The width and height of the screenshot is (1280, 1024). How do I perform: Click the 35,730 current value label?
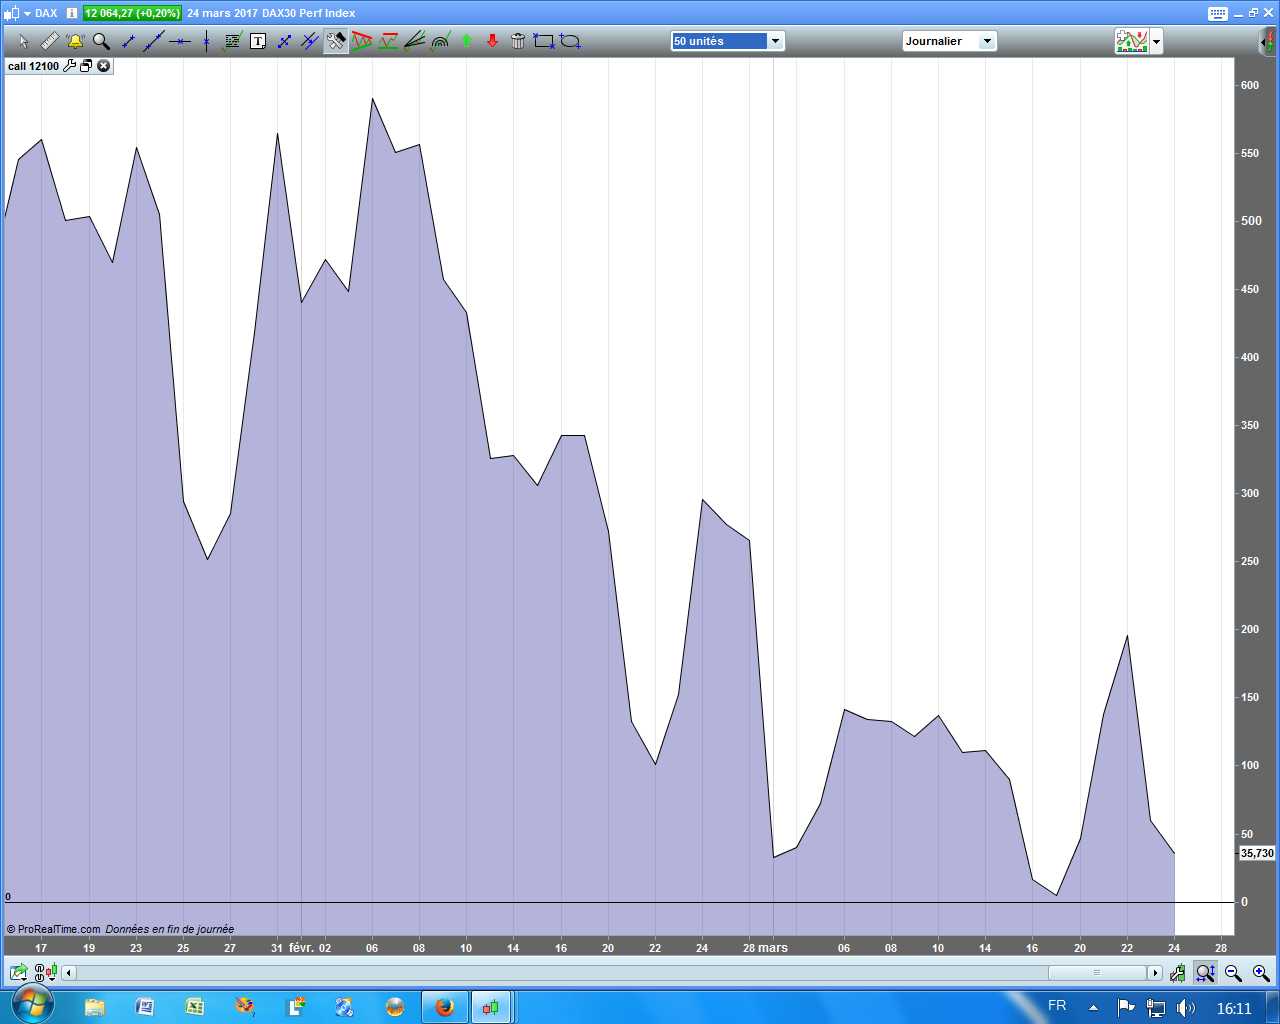pyautogui.click(x=1257, y=853)
